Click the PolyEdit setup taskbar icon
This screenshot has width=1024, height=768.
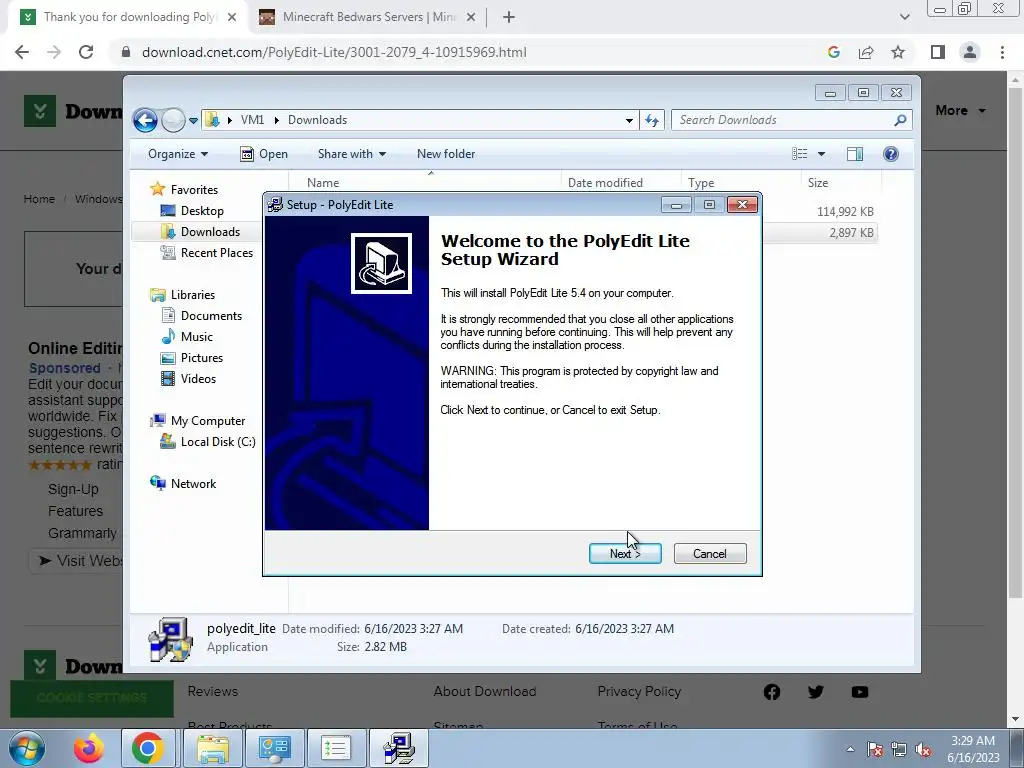[399, 748]
